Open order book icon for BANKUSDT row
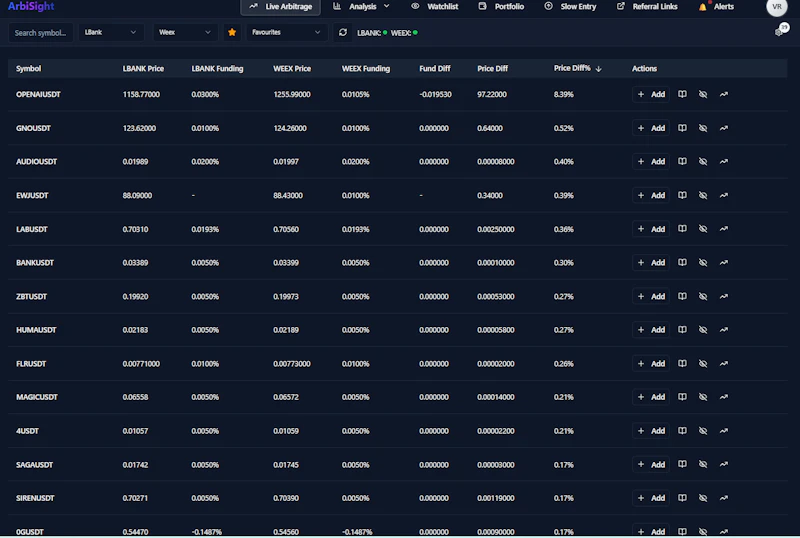Image resolution: width=800 pixels, height=538 pixels. coord(682,263)
